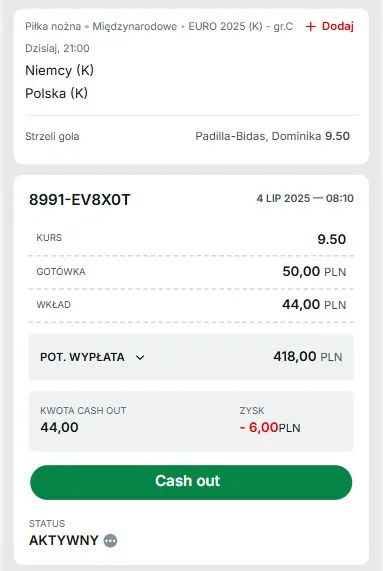Open the EURO 2025 (K) - gr.C league
Image resolution: width=383 pixels, height=571 pixels.
pos(240,26)
